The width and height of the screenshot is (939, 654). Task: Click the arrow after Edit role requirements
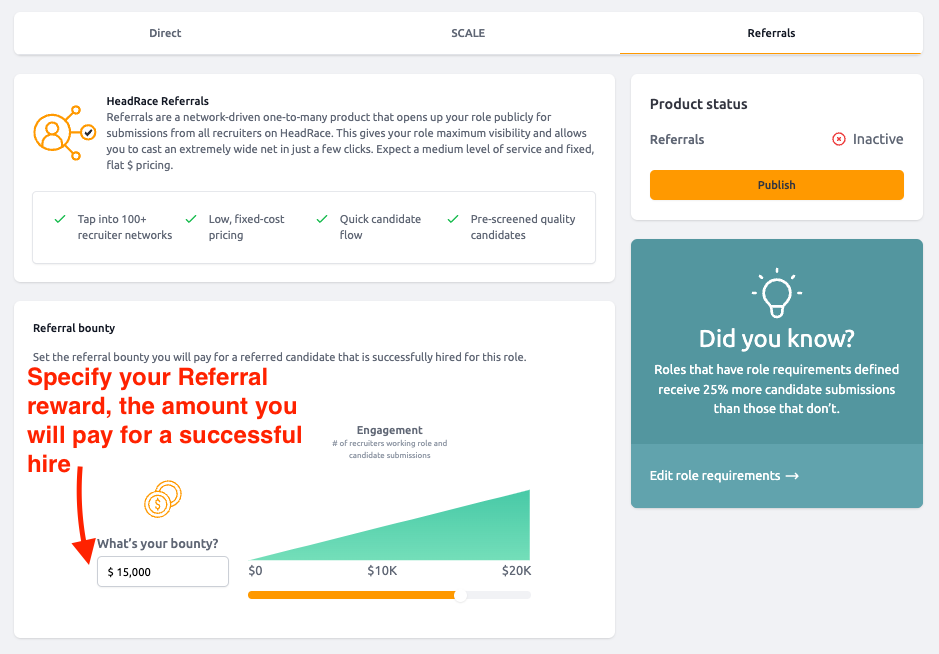(x=792, y=476)
